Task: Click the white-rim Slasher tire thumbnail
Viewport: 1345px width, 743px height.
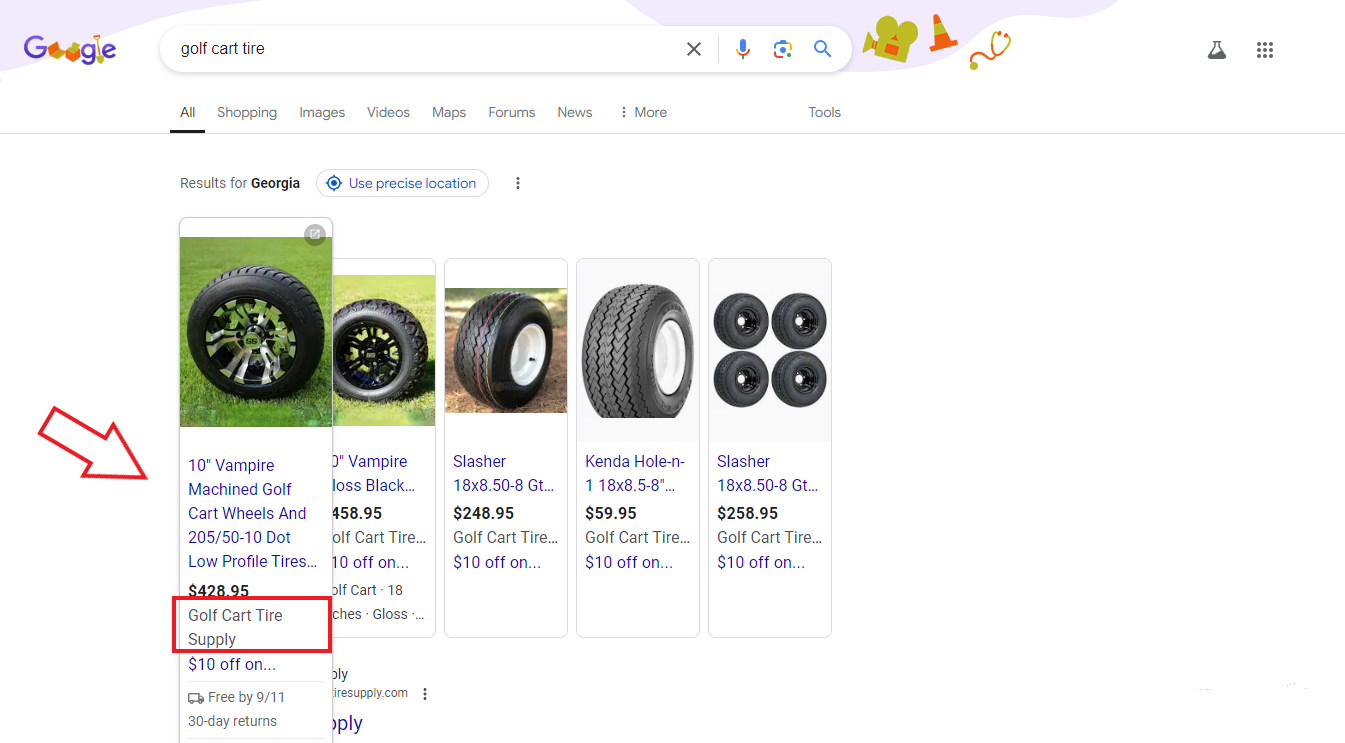Action: (506, 350)
